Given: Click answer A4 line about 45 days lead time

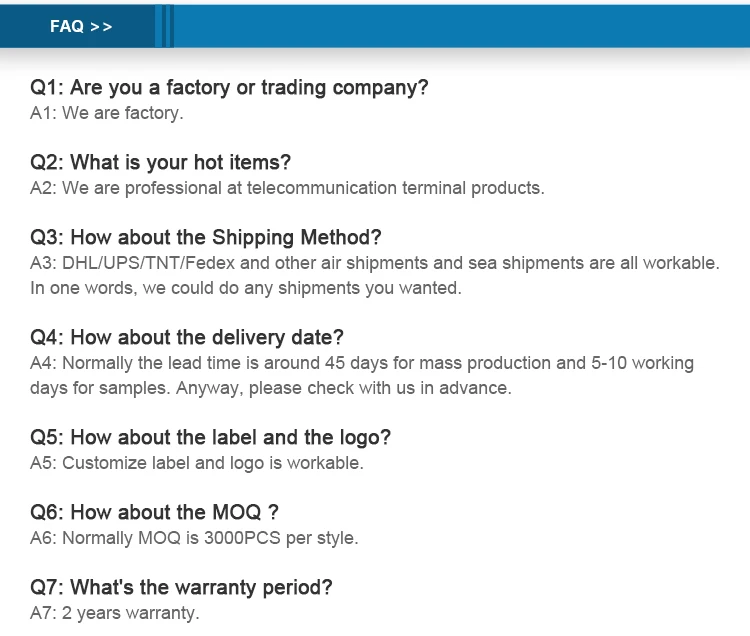Looking at the screenshot, I should pyautogui.click(x=361, y=363).
